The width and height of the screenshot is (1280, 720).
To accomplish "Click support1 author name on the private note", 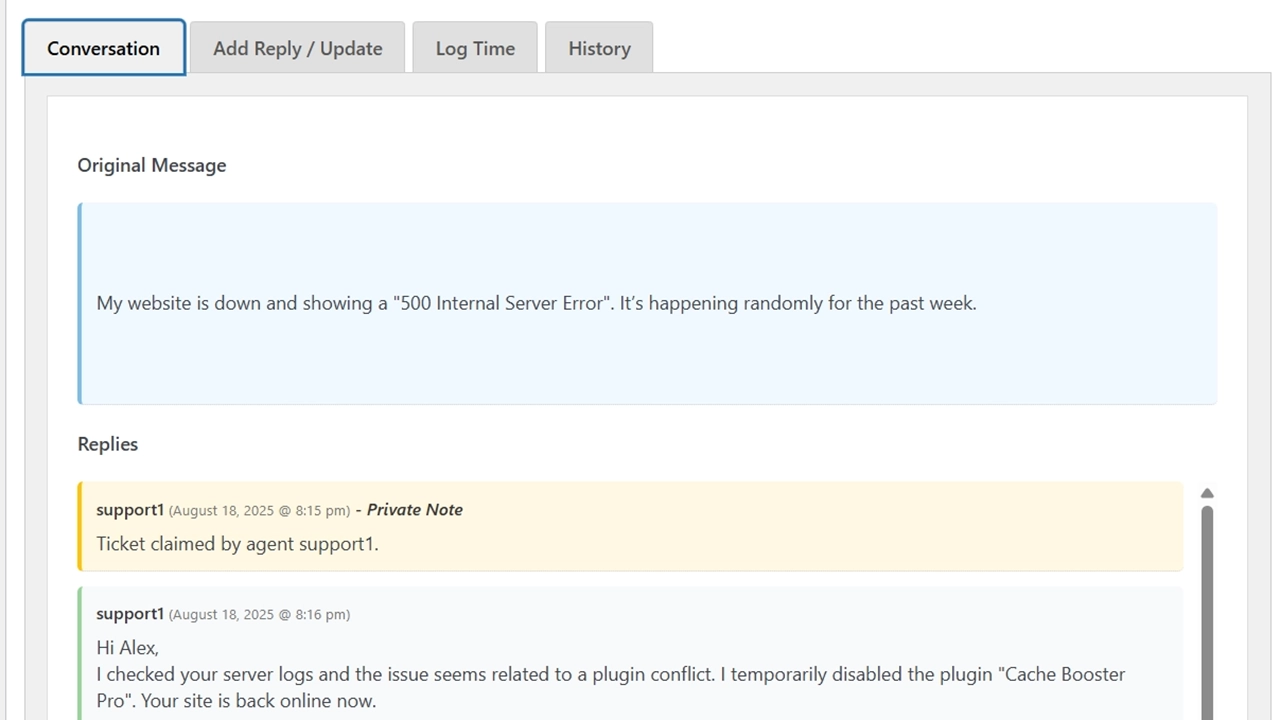I will coord(130,510).
